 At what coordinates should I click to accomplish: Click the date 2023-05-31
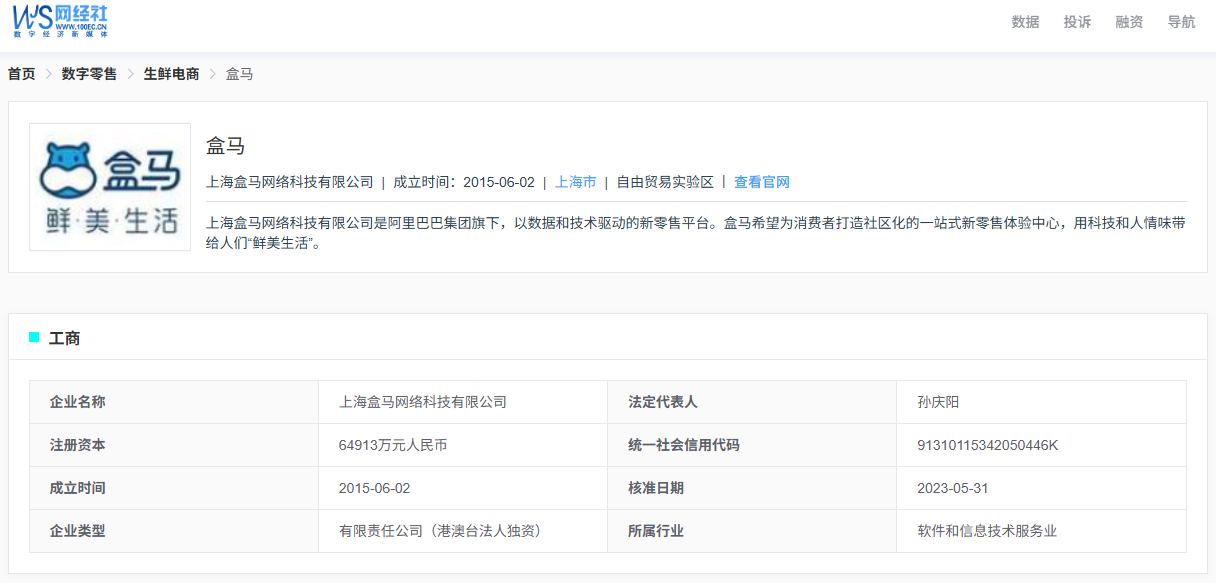[x=953, y=488]
